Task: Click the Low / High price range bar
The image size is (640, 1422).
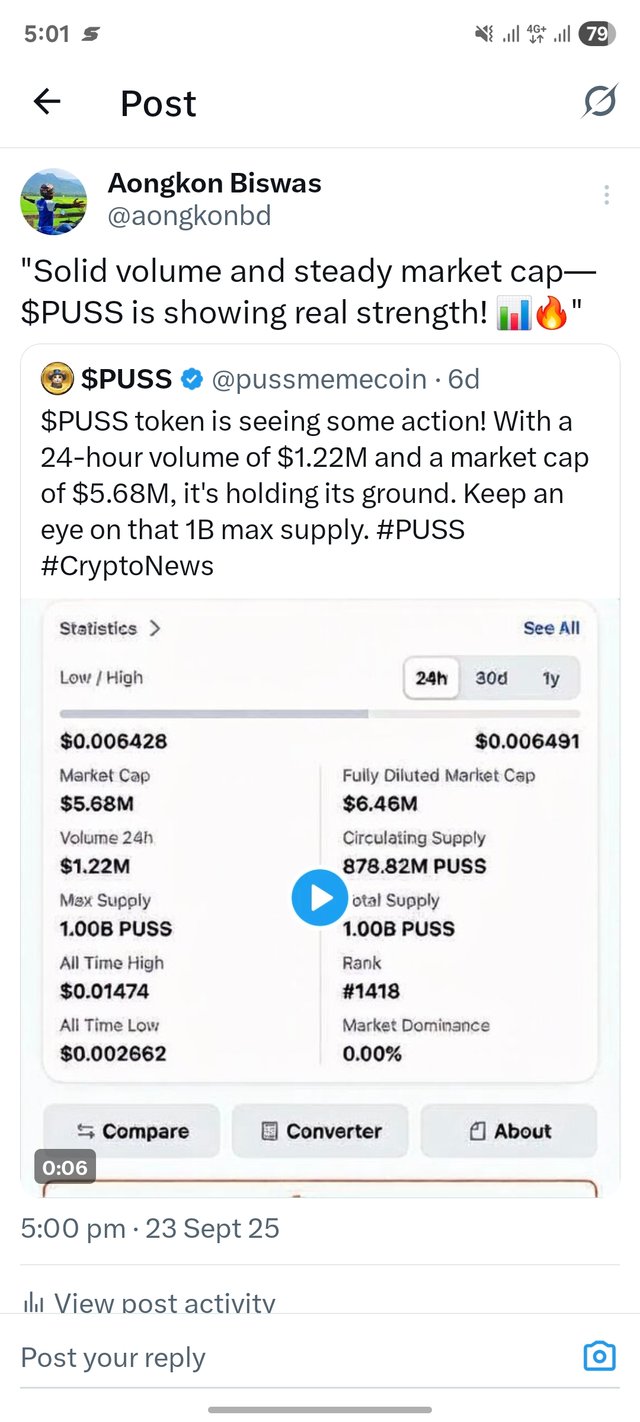Action: [319, 713]
